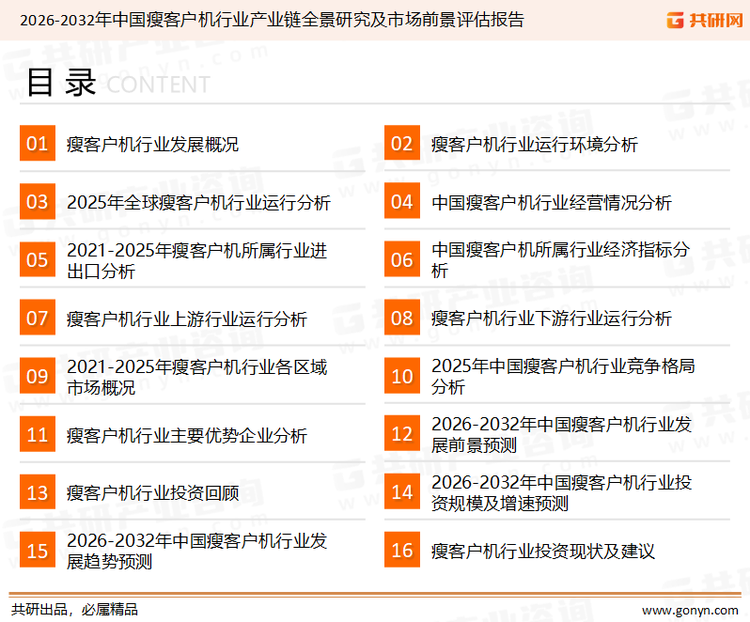Select entry 瘦客户机行业发展概况

coord(153,144)
